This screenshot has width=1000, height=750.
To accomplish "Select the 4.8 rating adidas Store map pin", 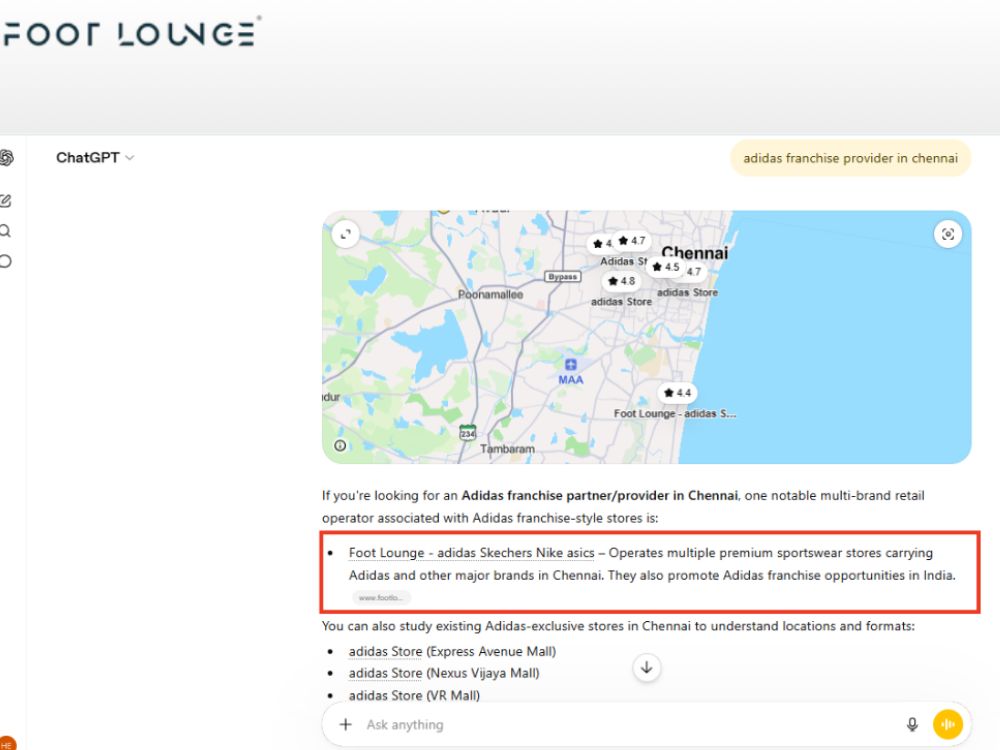I will (622, 281).
